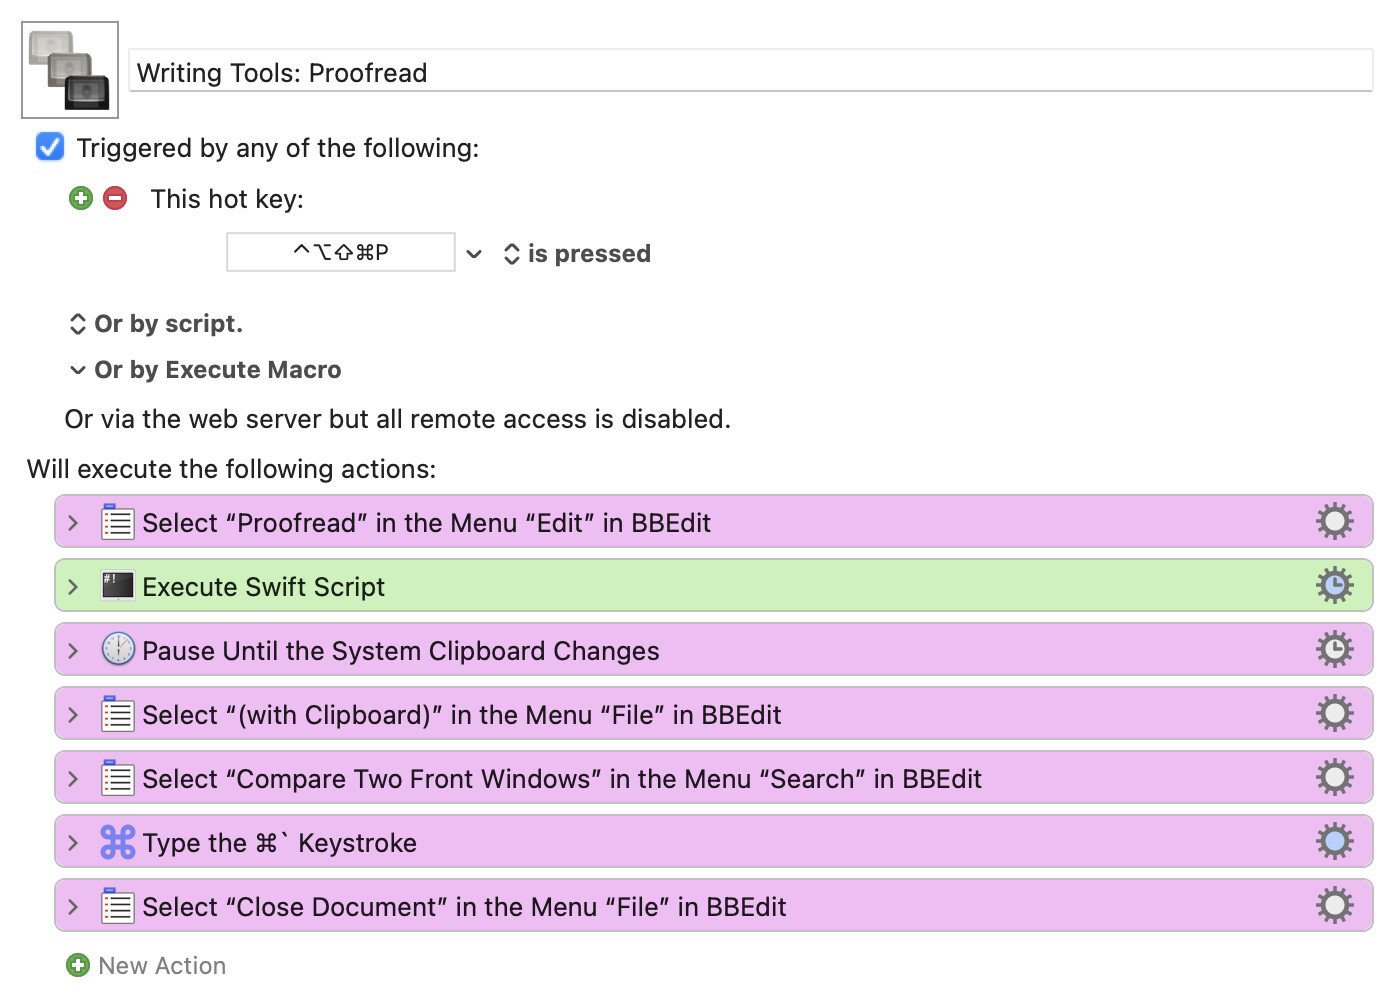Select the '(with Clipboard)' File menu action
The image size is (1394, 998).
[461, 714]
